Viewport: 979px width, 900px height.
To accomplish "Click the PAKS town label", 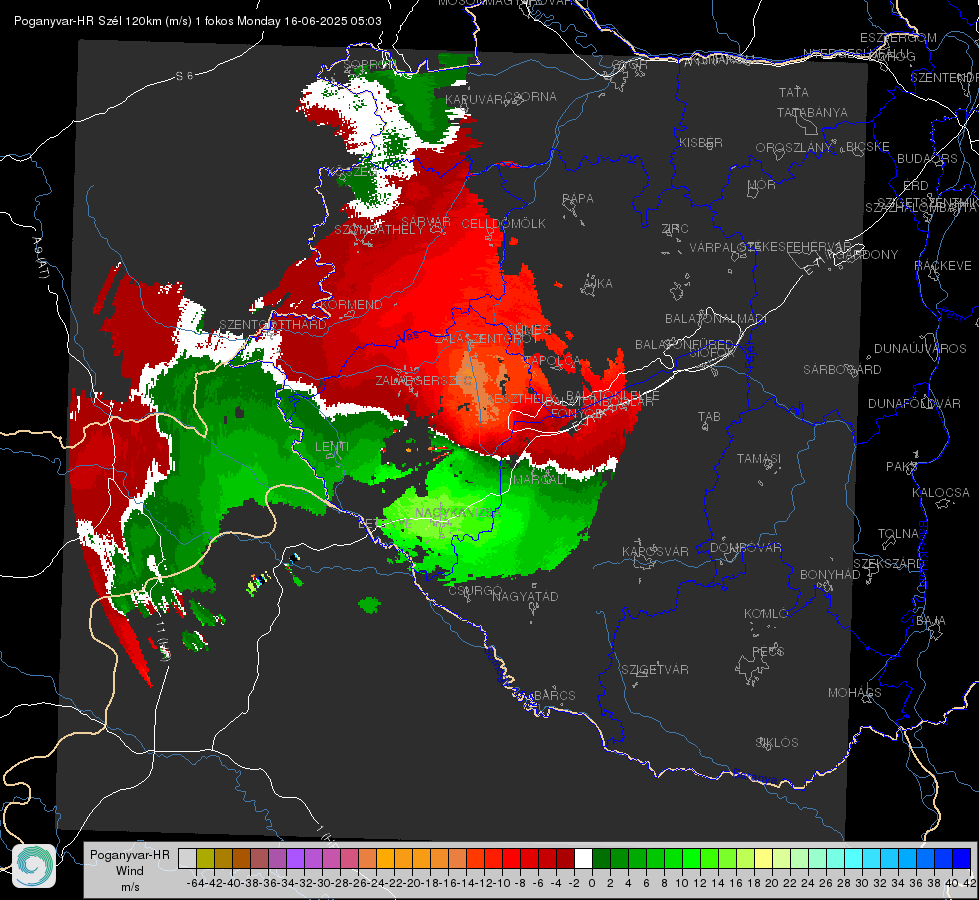I will [x=902, y=467].
